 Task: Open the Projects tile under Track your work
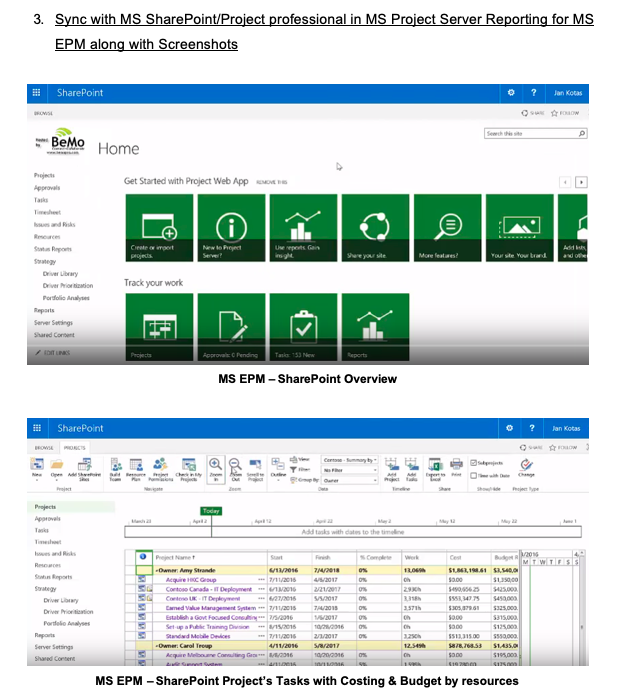160,327
